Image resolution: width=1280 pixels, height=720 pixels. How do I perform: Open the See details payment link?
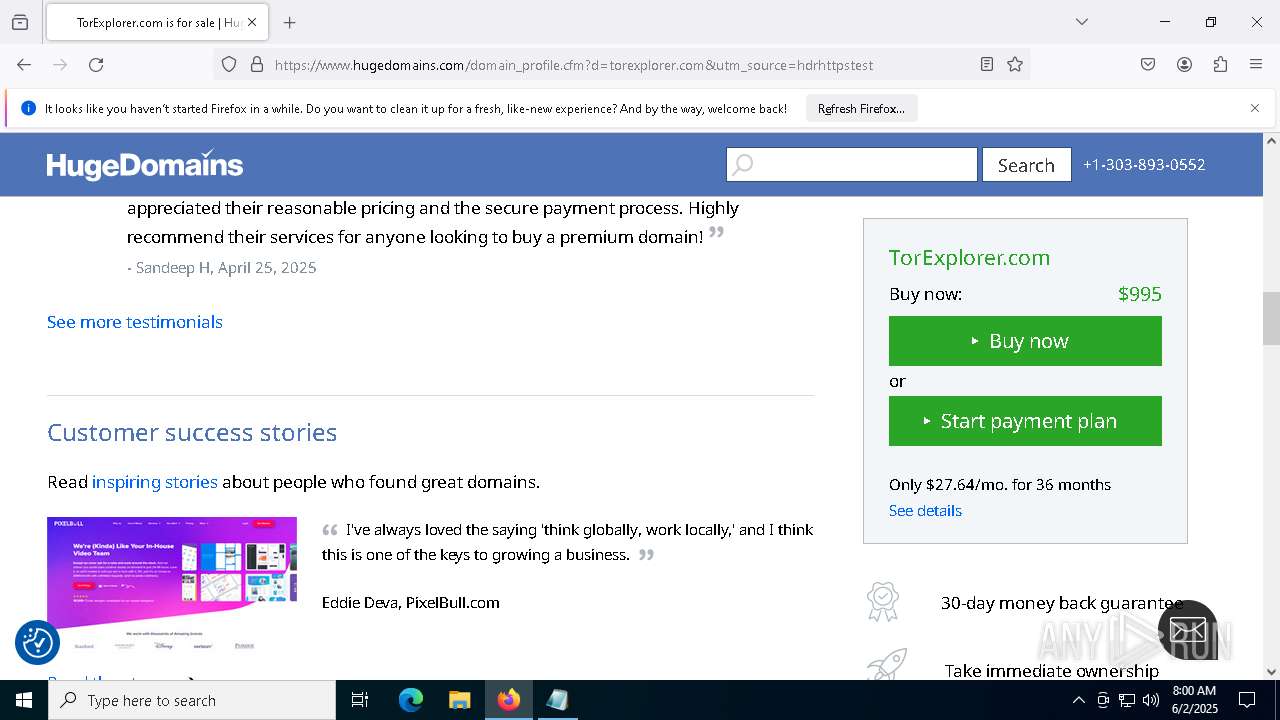tap(925, 511)
